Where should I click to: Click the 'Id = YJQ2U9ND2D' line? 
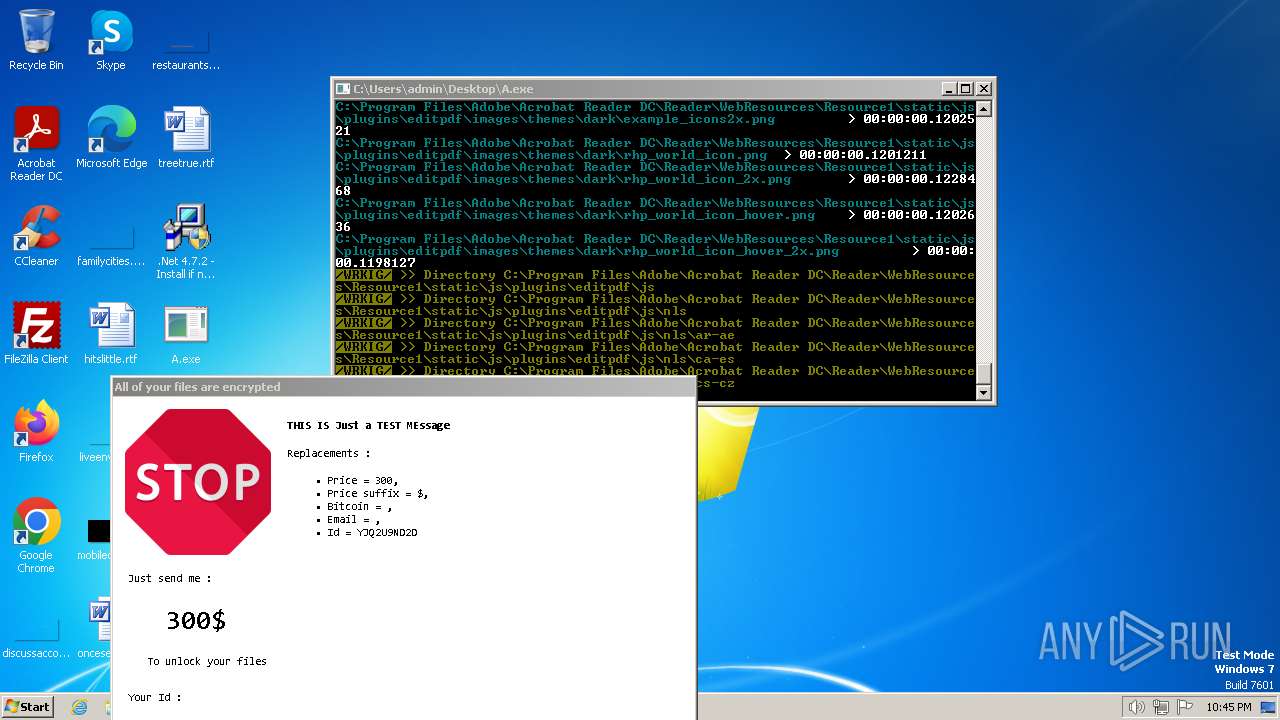(x=372, y=533)
